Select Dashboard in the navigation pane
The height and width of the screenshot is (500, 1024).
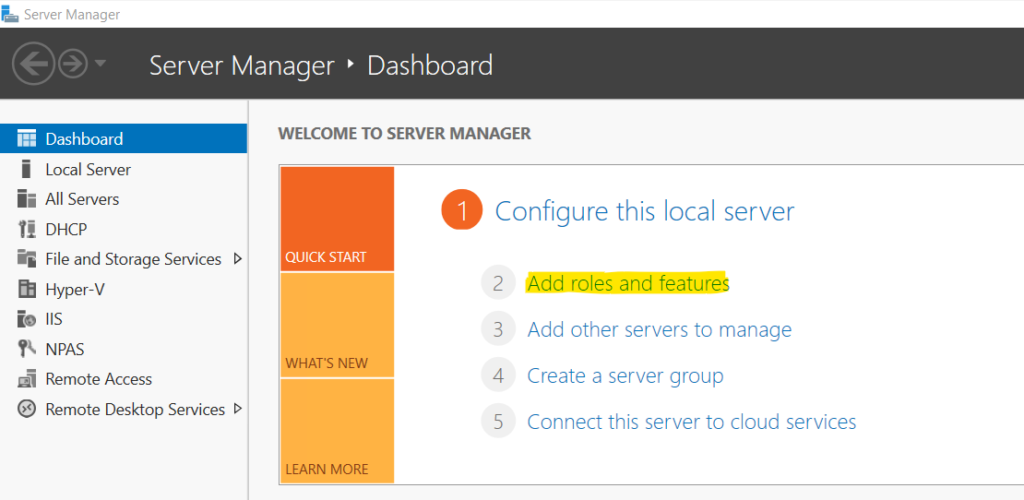click(x=123, y=138)
